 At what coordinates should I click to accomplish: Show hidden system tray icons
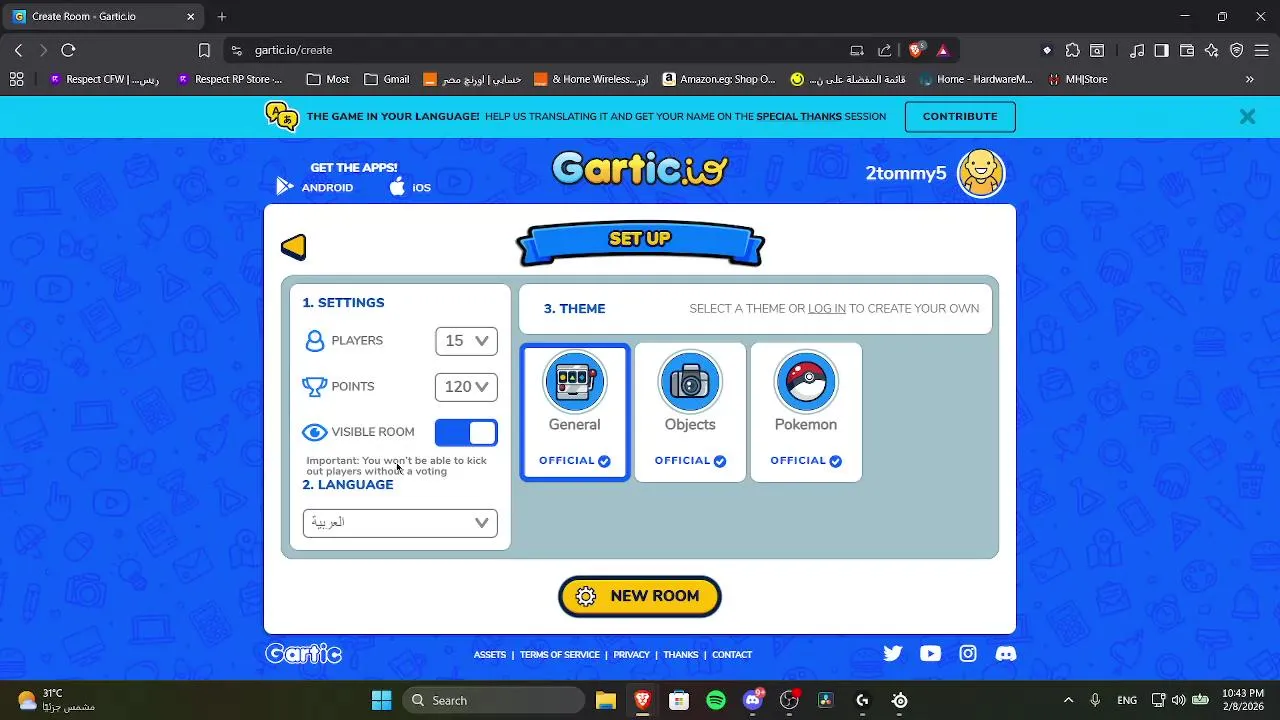tap(1068, 700)
